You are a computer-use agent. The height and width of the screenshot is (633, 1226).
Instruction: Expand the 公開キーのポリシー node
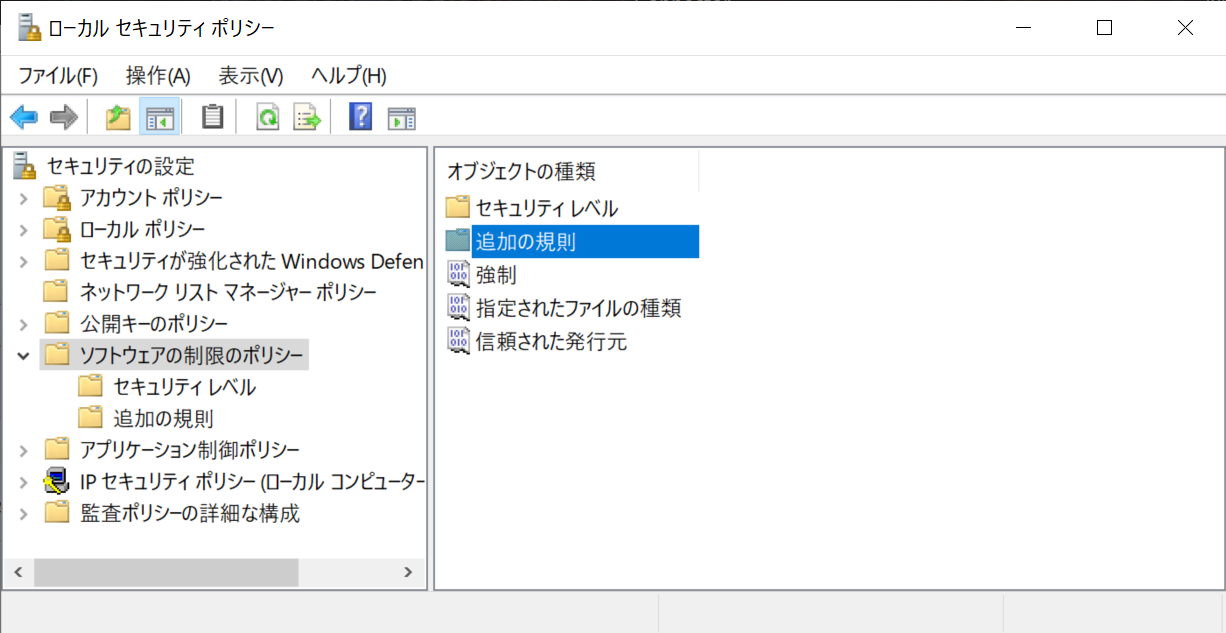(x=24, y=324)
